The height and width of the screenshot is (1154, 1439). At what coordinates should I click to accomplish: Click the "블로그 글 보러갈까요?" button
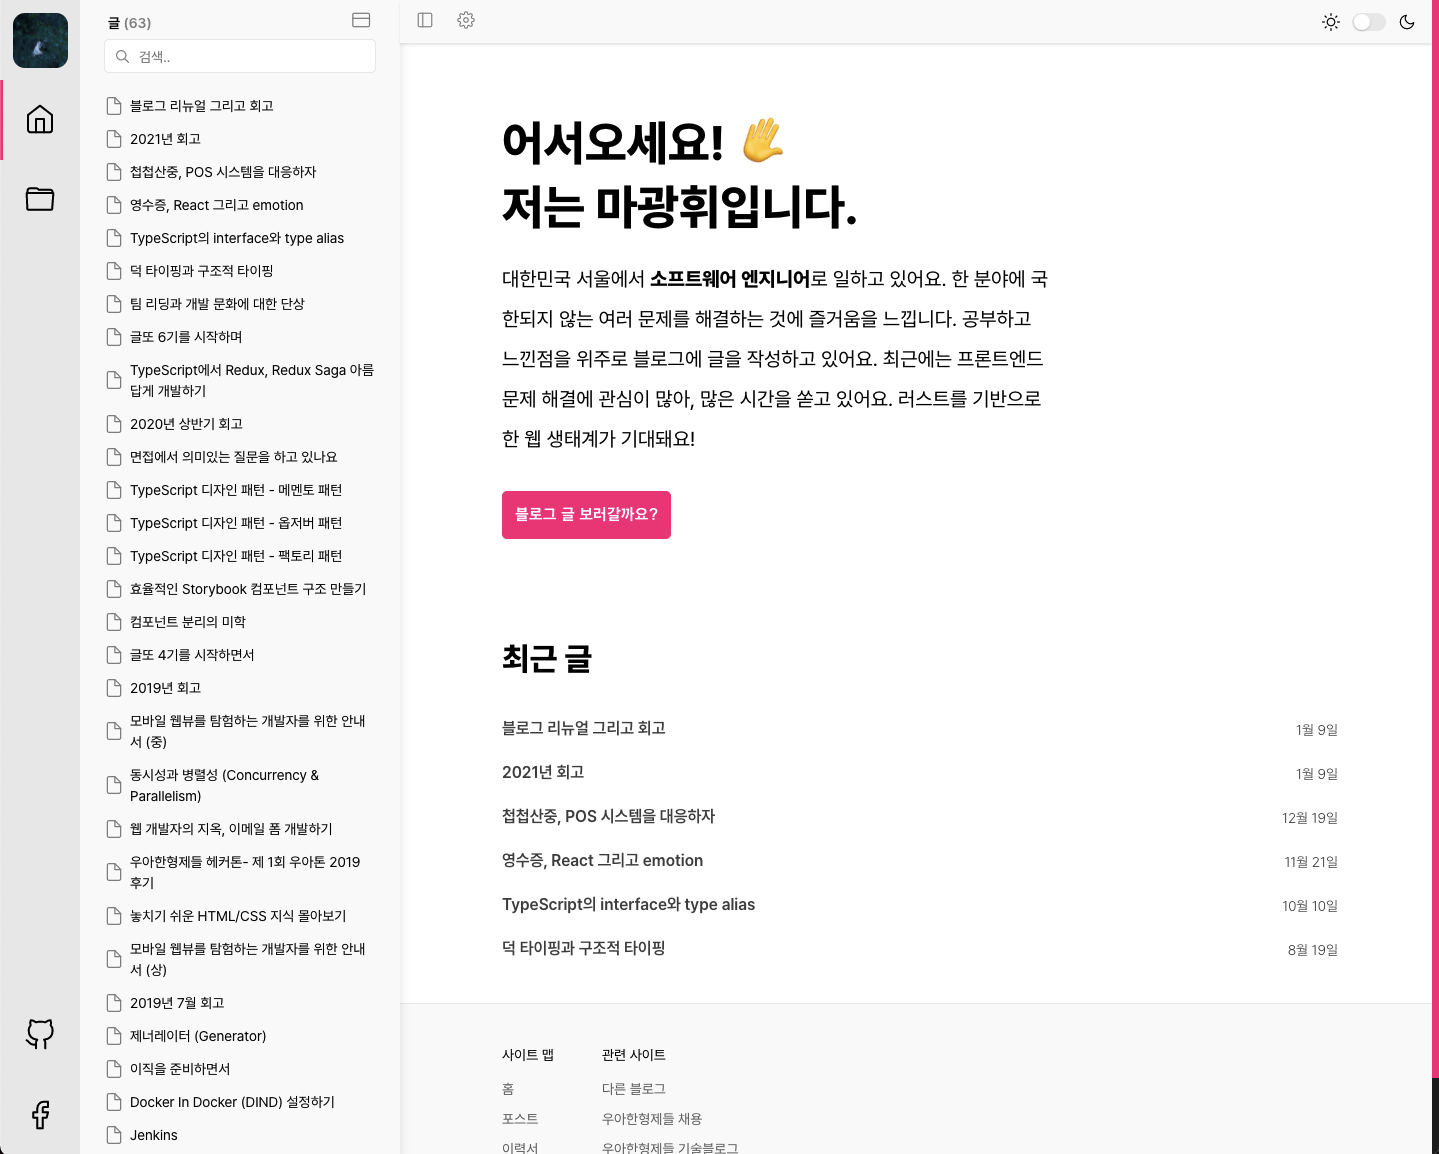click(586, 514)
